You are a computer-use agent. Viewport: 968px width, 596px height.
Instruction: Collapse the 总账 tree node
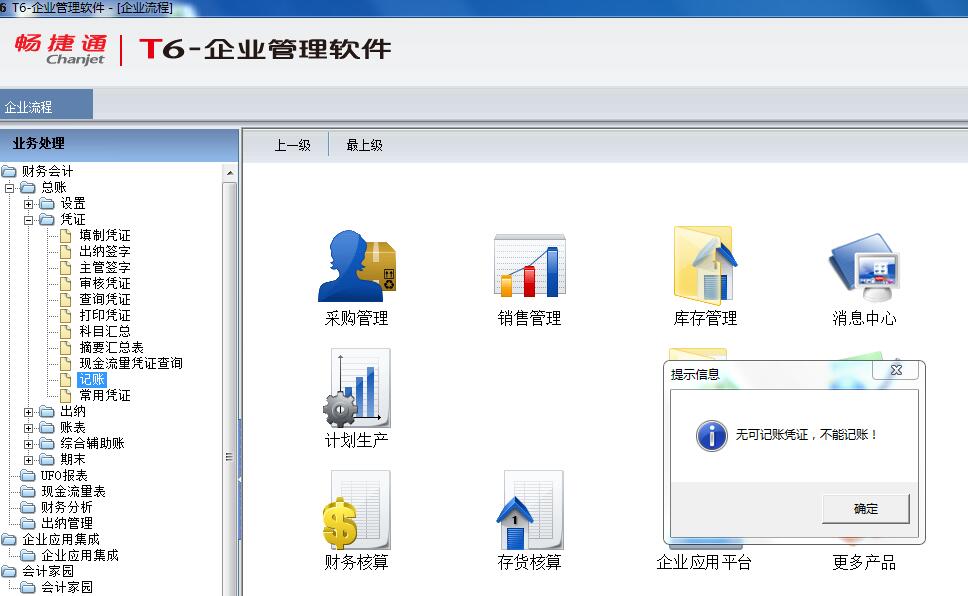pos(10,188)
